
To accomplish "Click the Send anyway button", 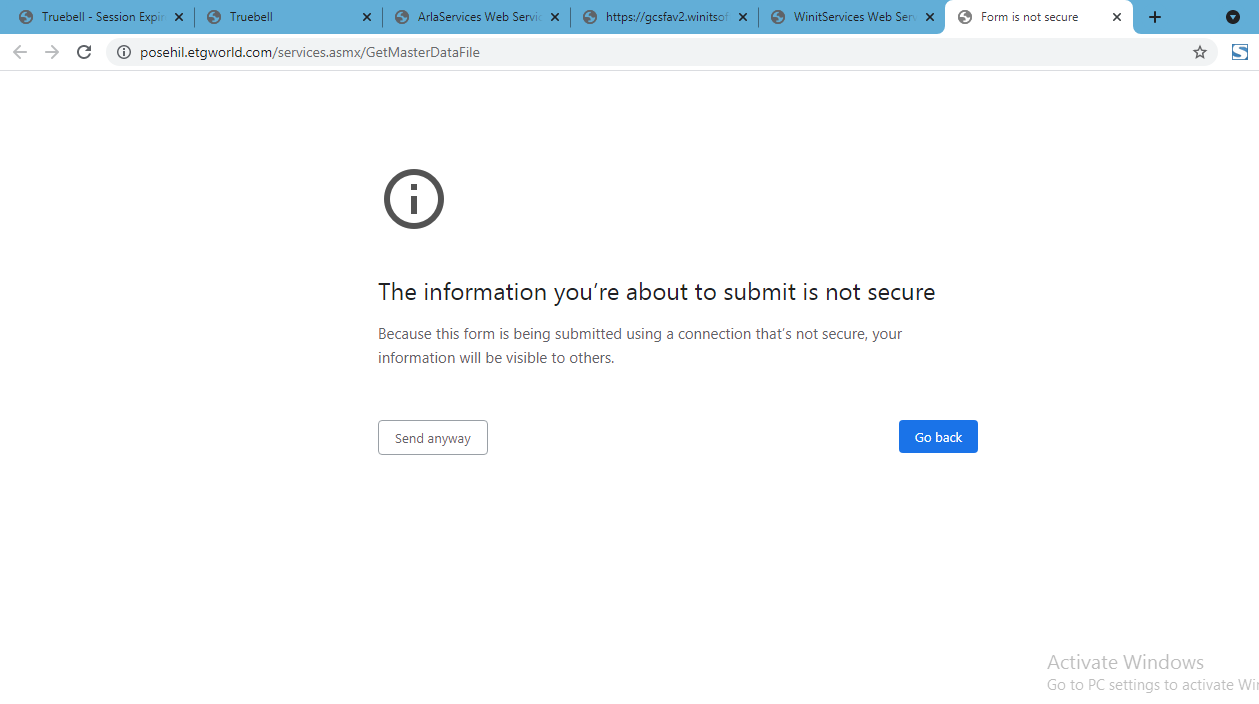I will click(432, 438).
